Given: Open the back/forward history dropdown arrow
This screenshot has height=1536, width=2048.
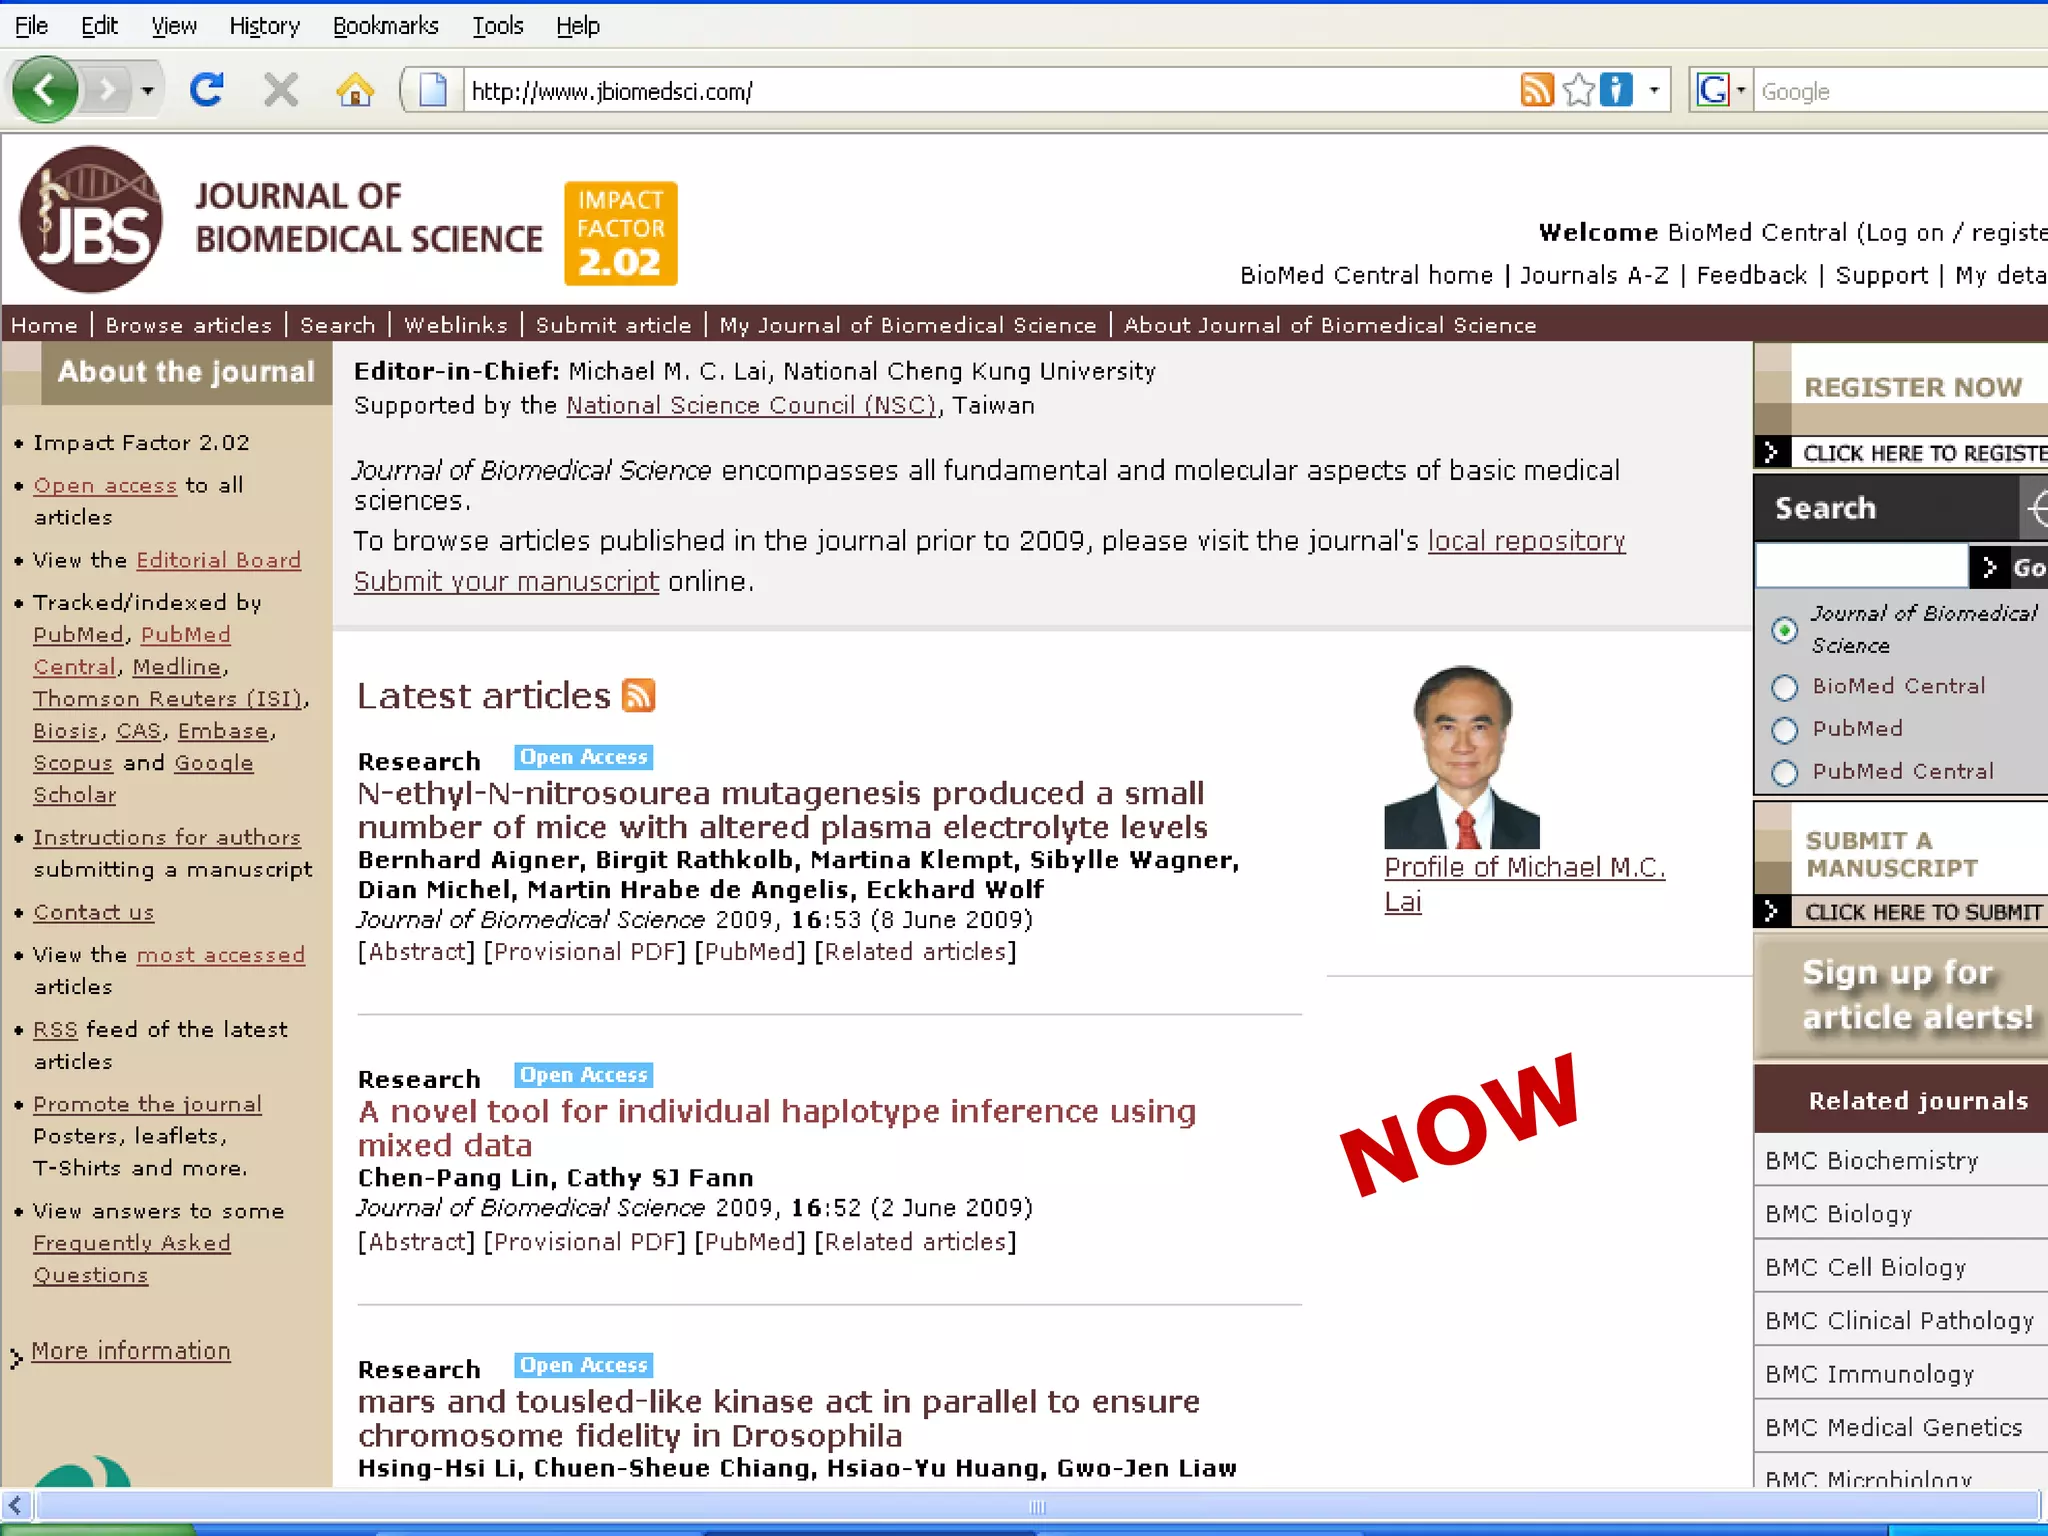Looking at the screenshot, I should click(x=148, y=91).
